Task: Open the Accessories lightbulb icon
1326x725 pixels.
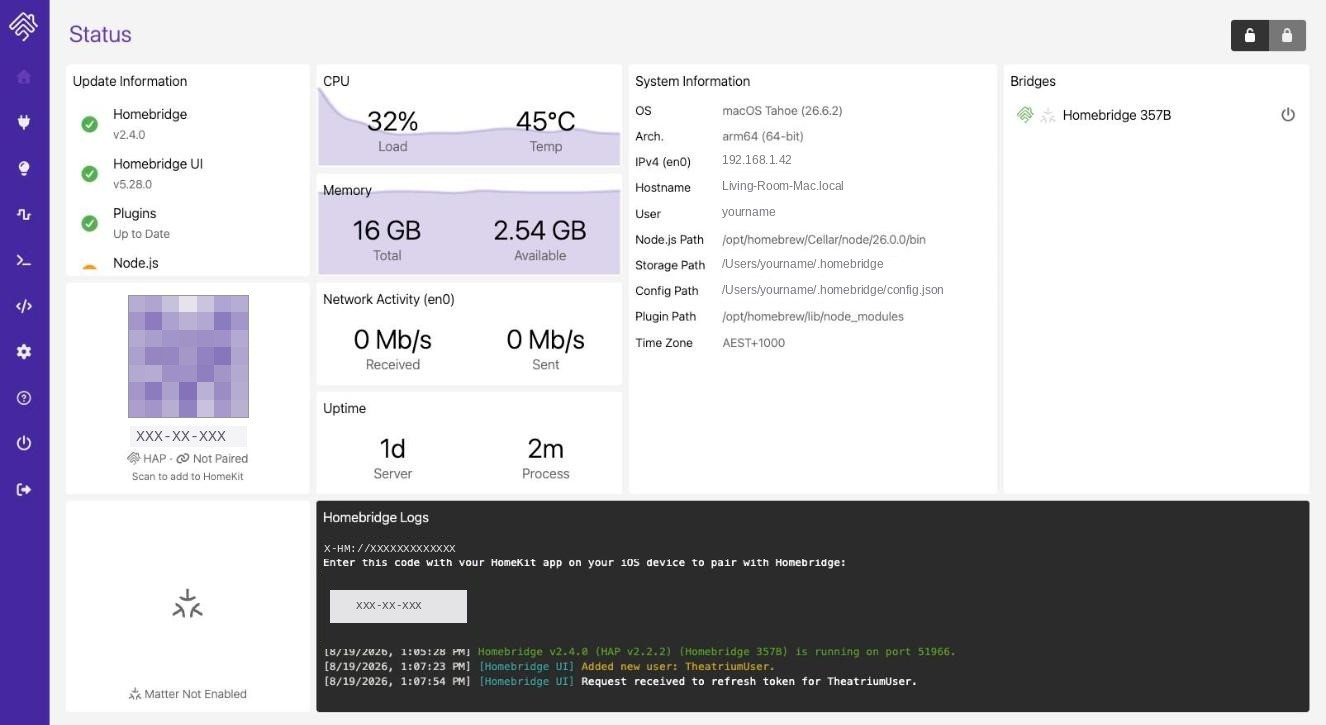Action: coord(24,168)
